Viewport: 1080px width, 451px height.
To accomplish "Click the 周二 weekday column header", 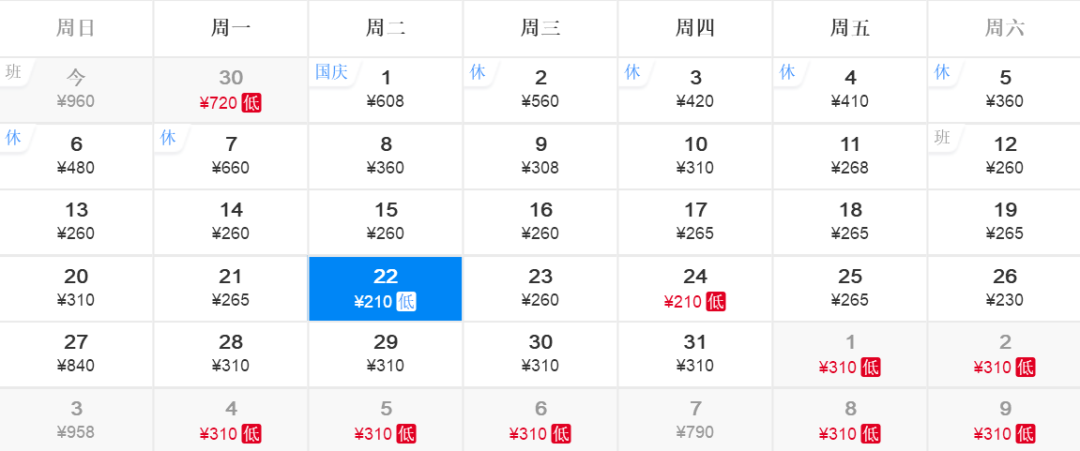I will click(386, 28).
